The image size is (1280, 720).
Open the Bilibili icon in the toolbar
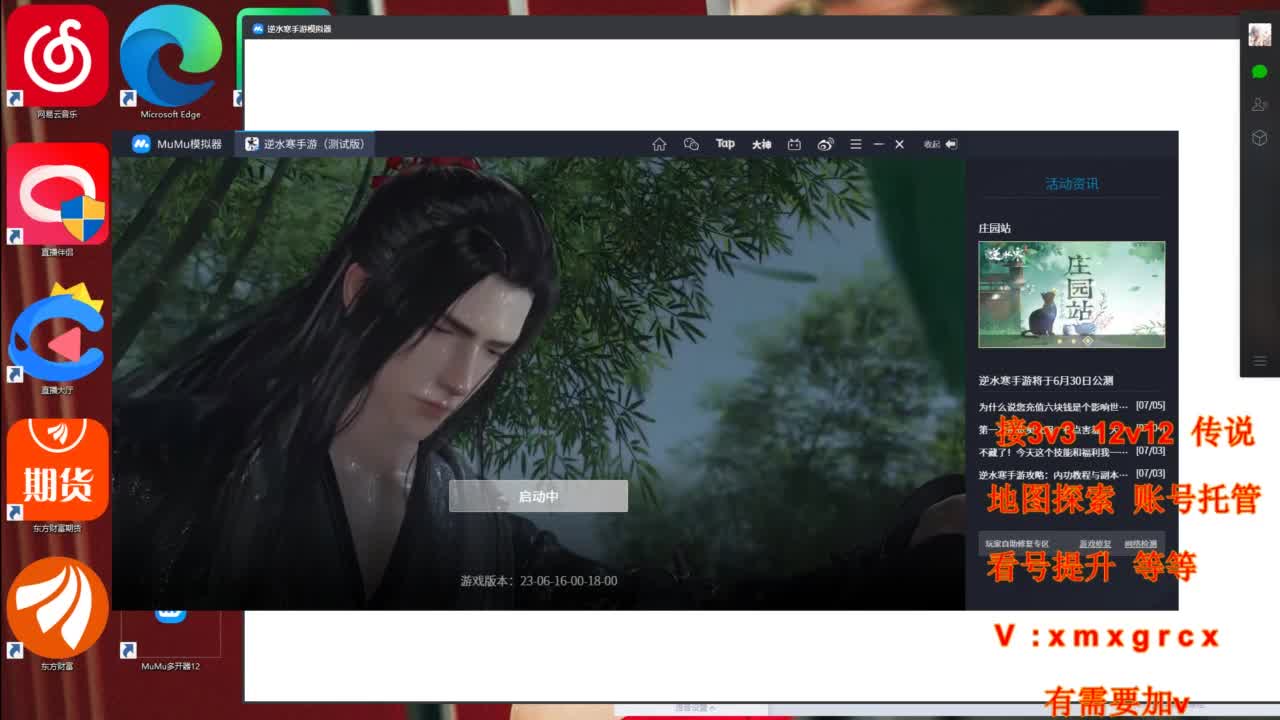coord(794,144)
